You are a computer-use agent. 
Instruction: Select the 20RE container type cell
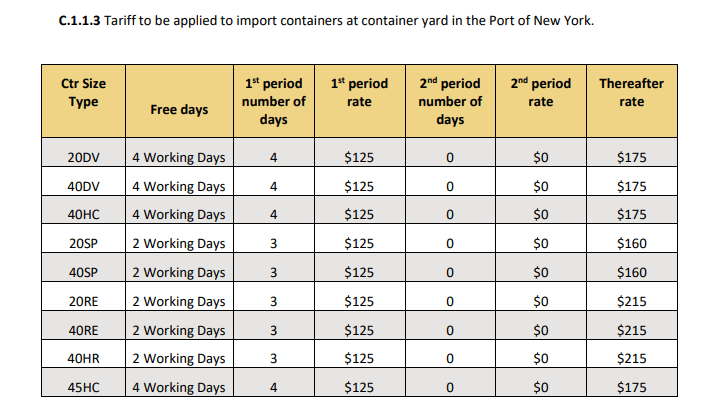coord(84,301)
